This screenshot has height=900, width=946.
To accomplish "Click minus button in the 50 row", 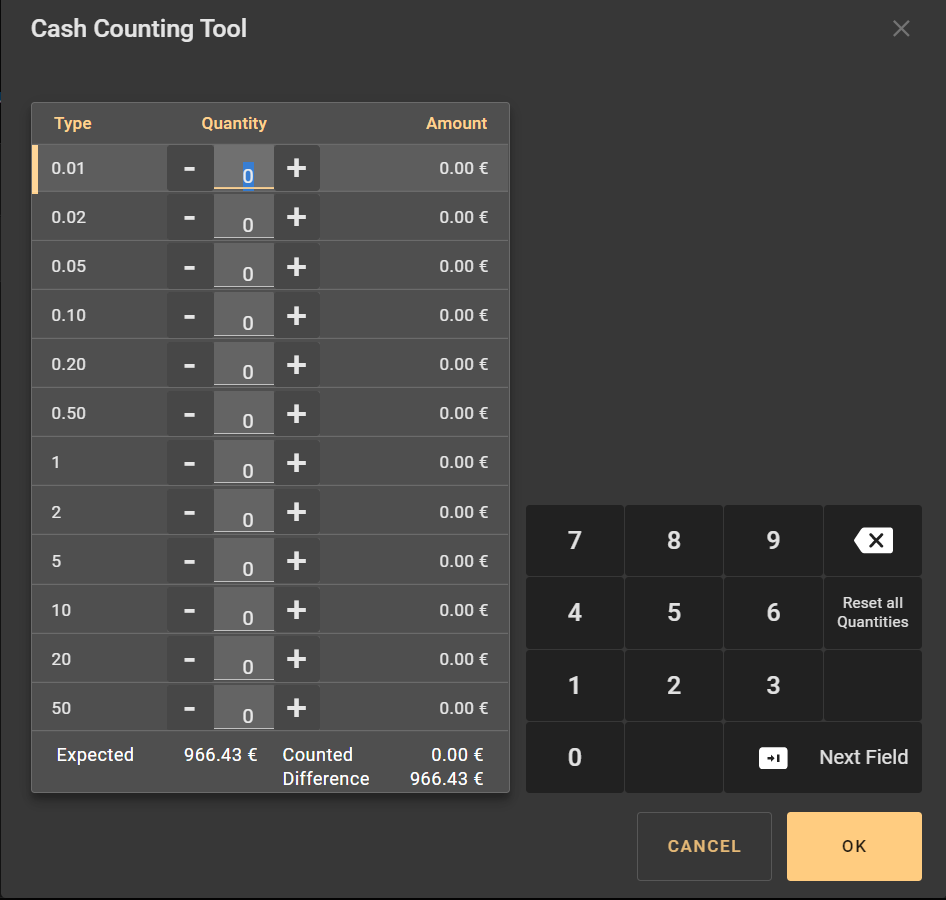I will tap(190, 708).
